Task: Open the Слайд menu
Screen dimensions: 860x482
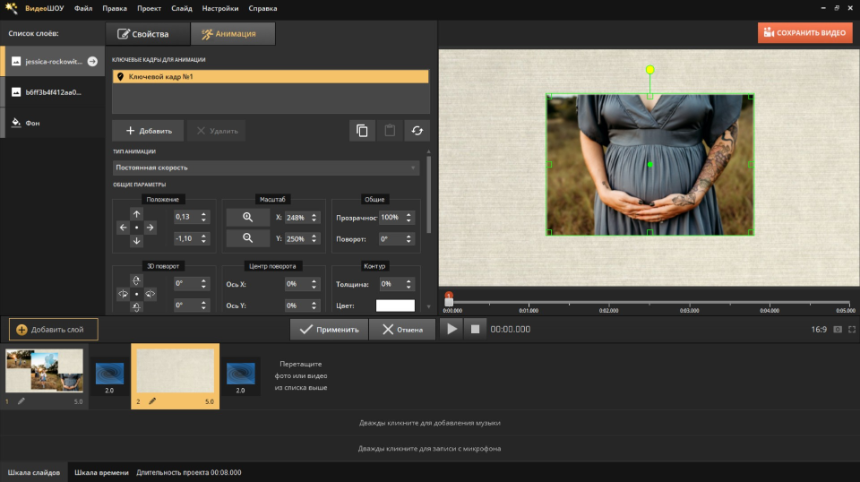Action: [x=181, y=8]
